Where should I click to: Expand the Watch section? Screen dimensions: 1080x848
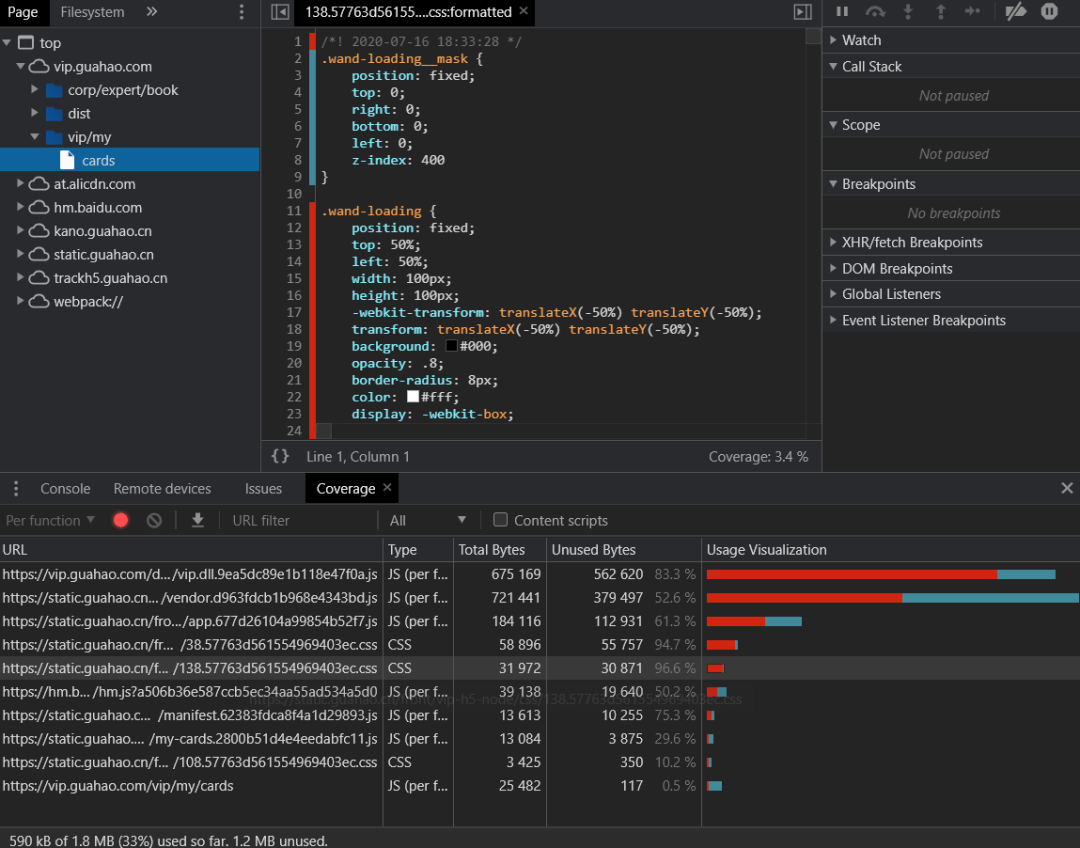tap(860, 40)
